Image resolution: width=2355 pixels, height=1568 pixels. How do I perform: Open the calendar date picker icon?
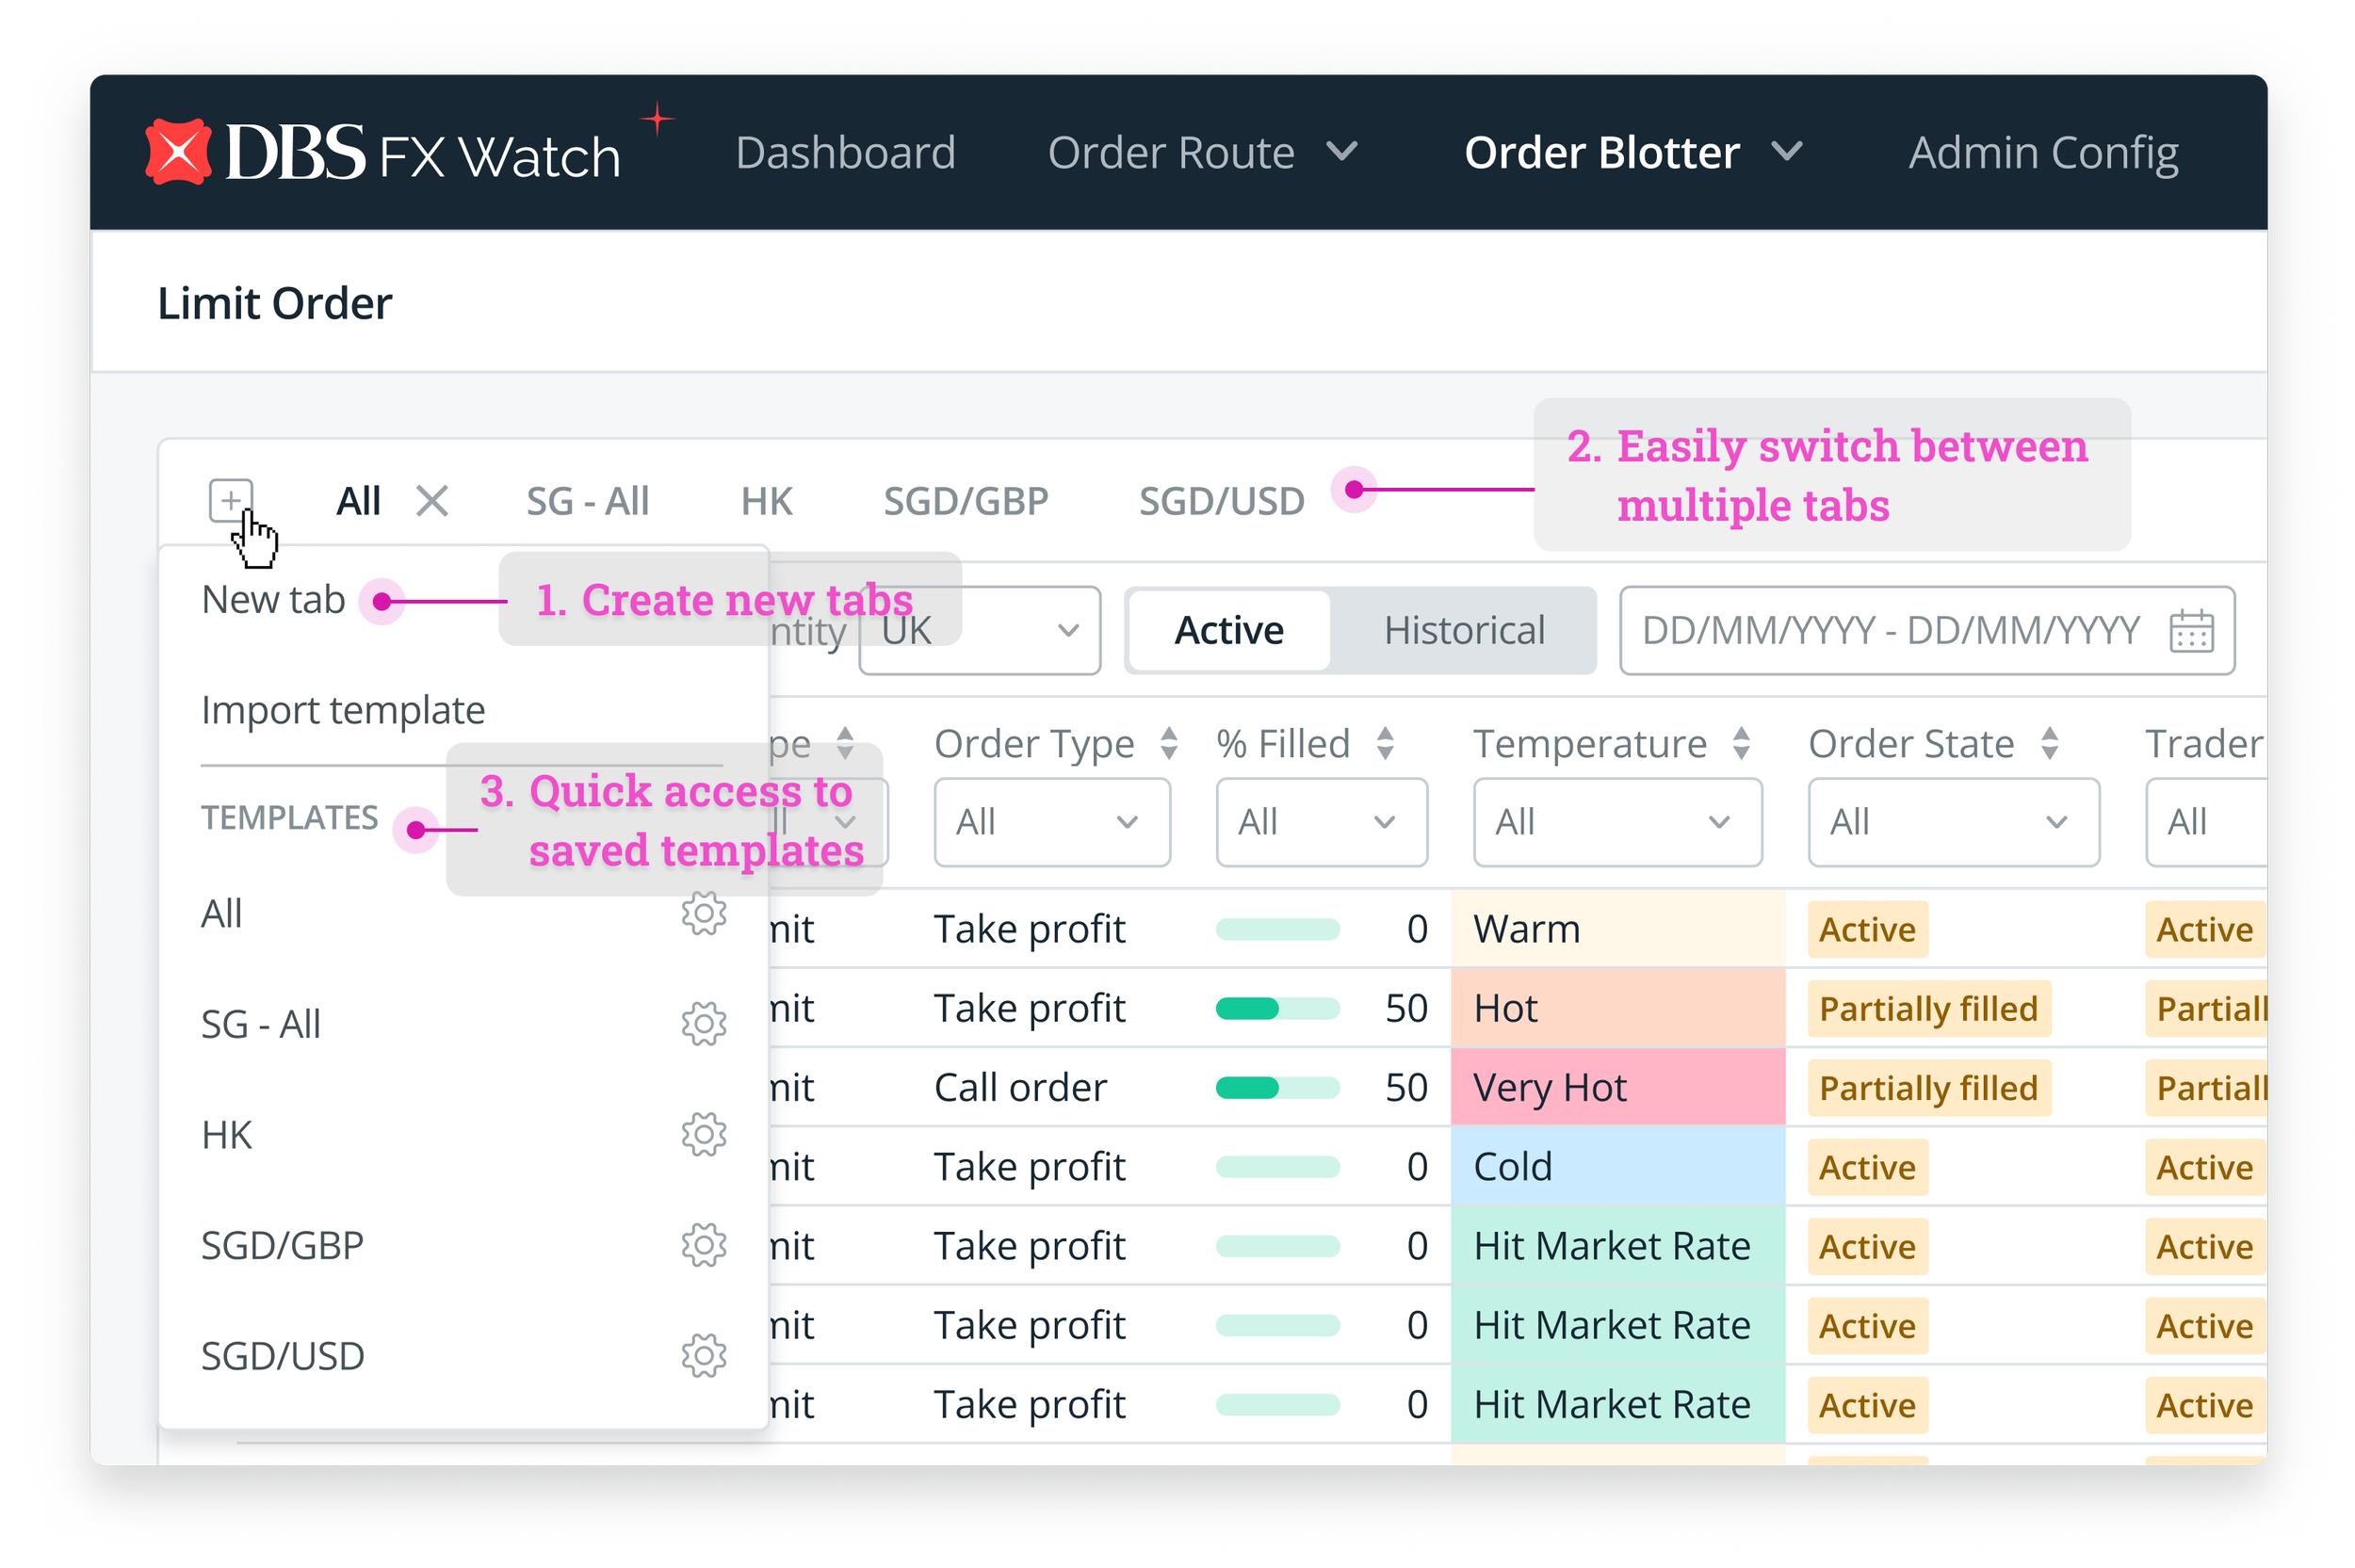coord(2191,631)
